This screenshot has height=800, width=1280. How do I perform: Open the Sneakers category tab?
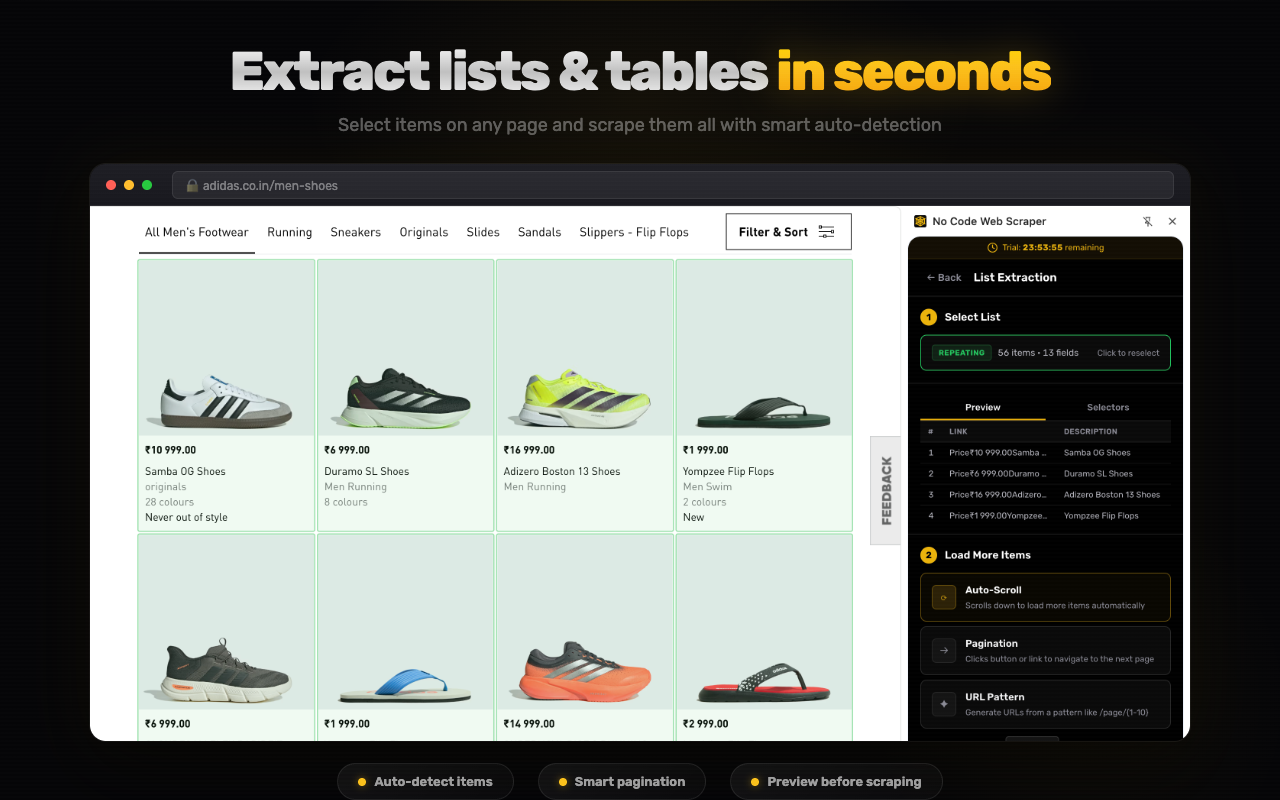pos(355,232)
